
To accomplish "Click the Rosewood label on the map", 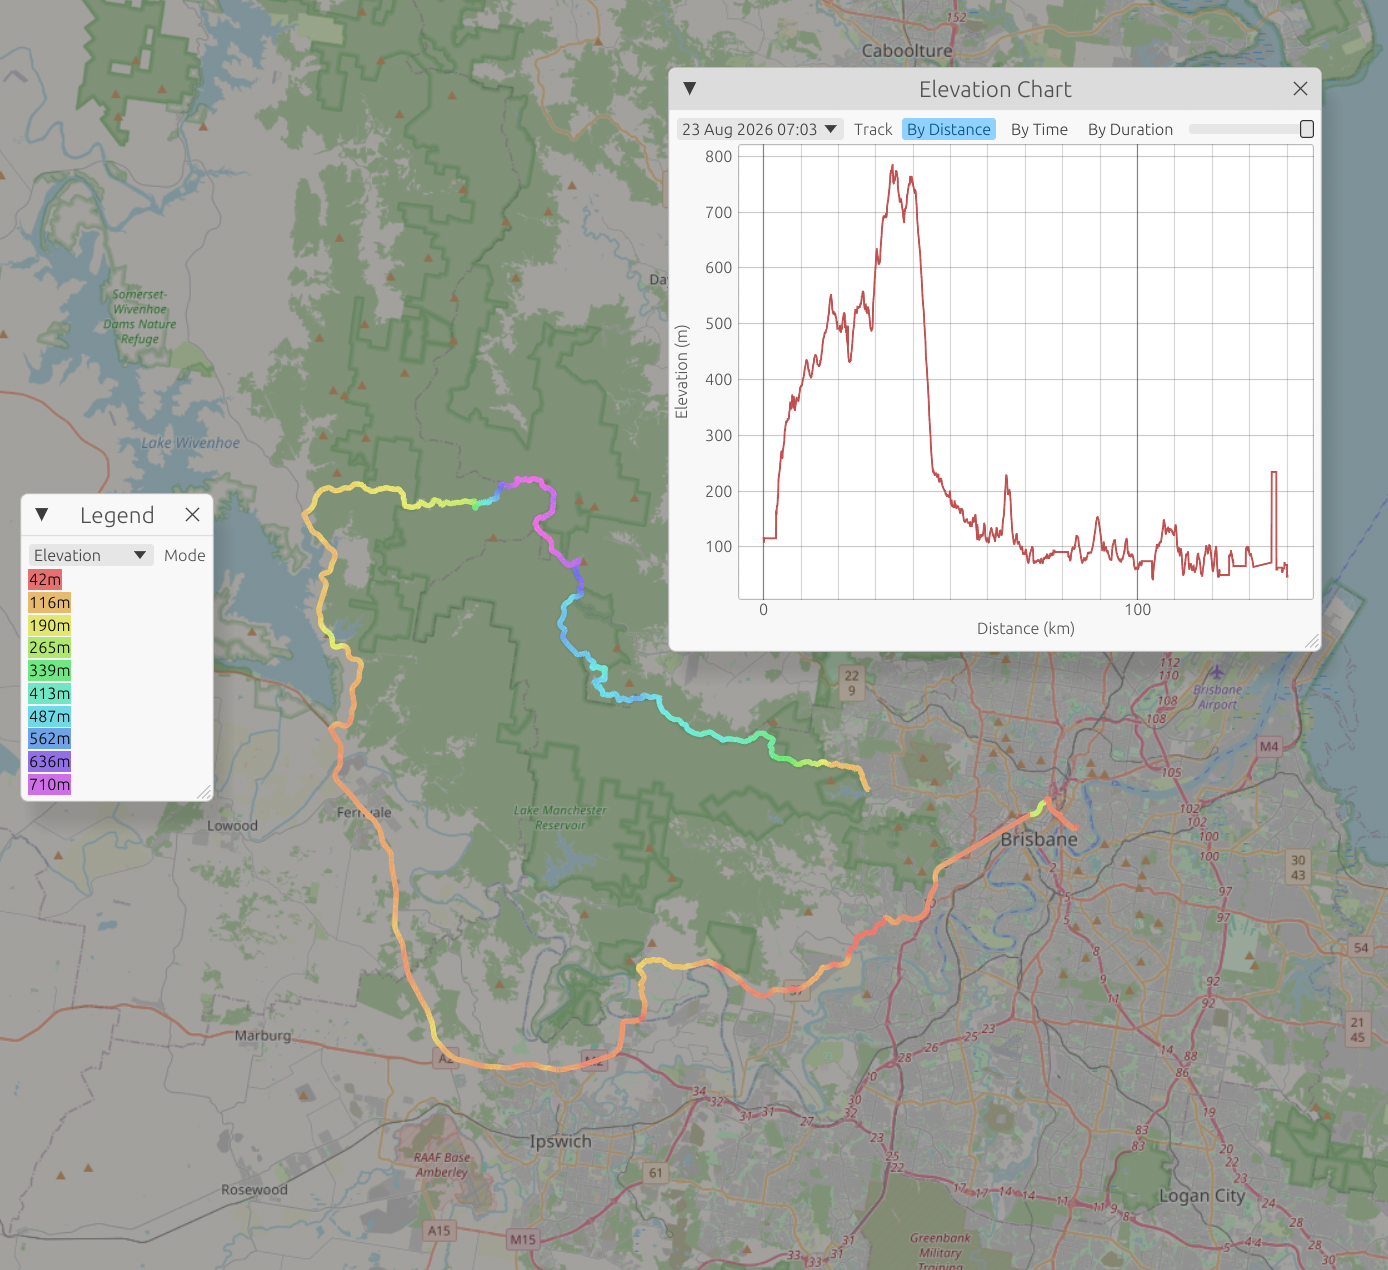I will click(x=254, y=1190).
